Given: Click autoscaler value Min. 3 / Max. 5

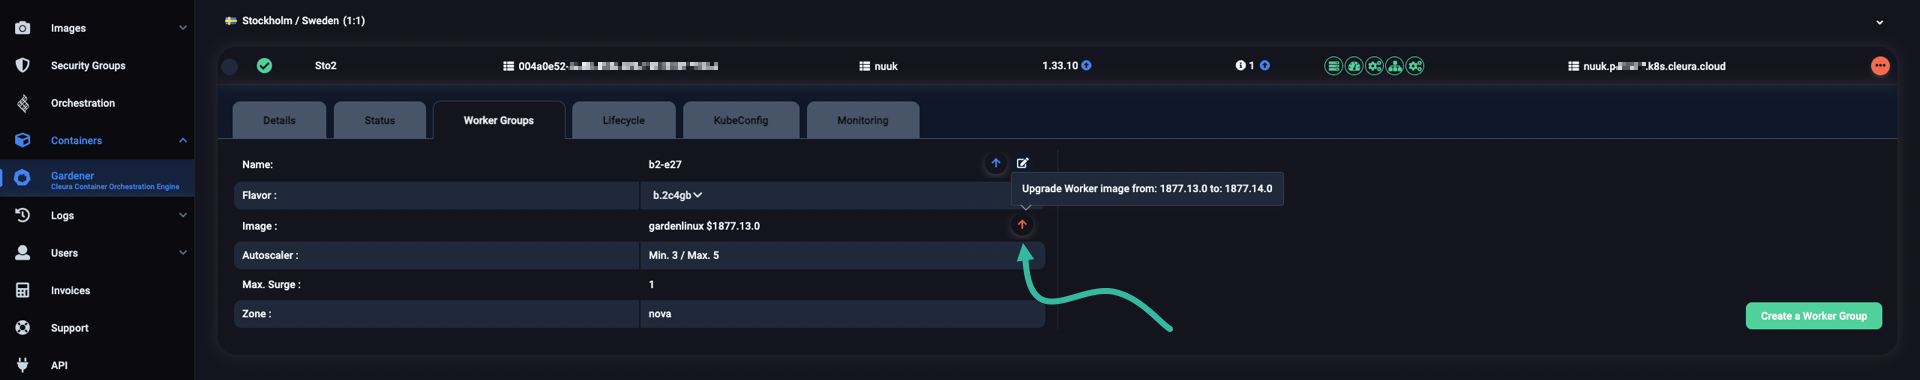Looking at the screenshot, I should tap(684, 255).
